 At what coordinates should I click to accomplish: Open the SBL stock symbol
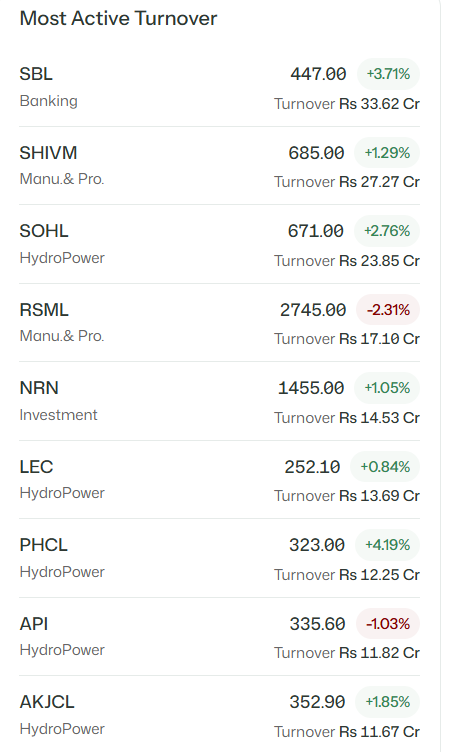click(x=36, y=74)
